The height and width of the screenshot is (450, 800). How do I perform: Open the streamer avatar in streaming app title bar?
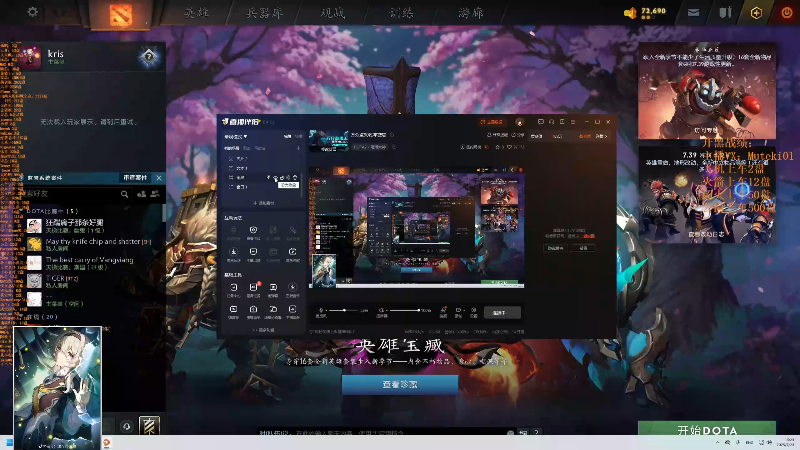pyautogui.click(x=519, y=122)
